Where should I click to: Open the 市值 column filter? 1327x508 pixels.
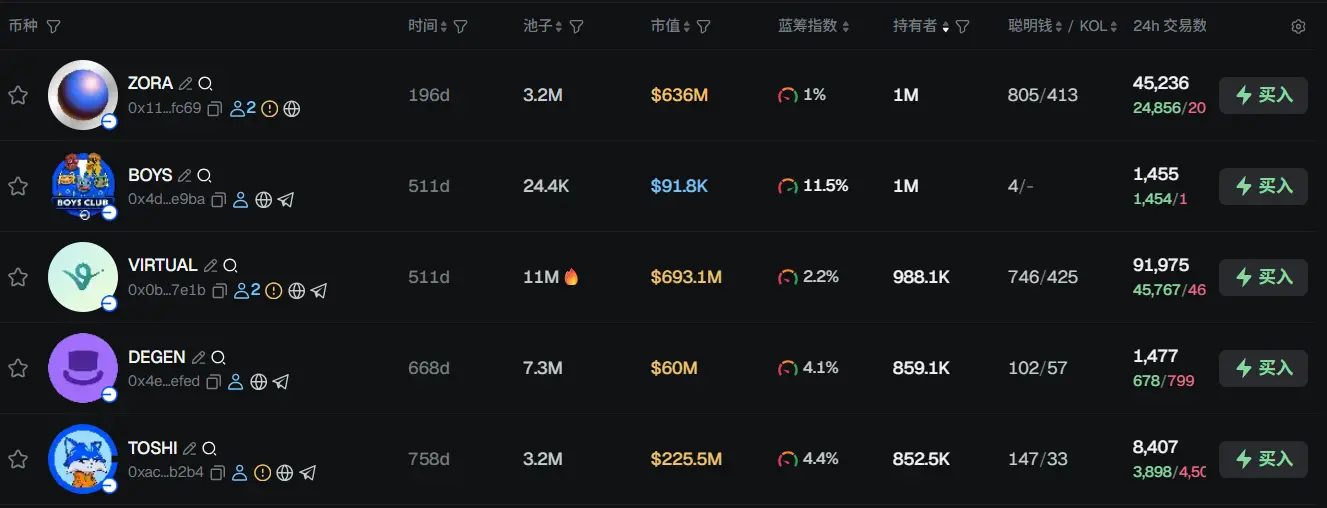coord(704,27)
